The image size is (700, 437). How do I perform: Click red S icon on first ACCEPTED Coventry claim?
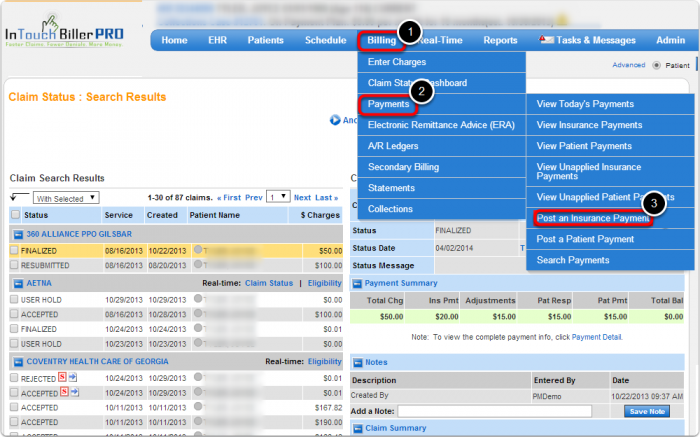(63, 393)
